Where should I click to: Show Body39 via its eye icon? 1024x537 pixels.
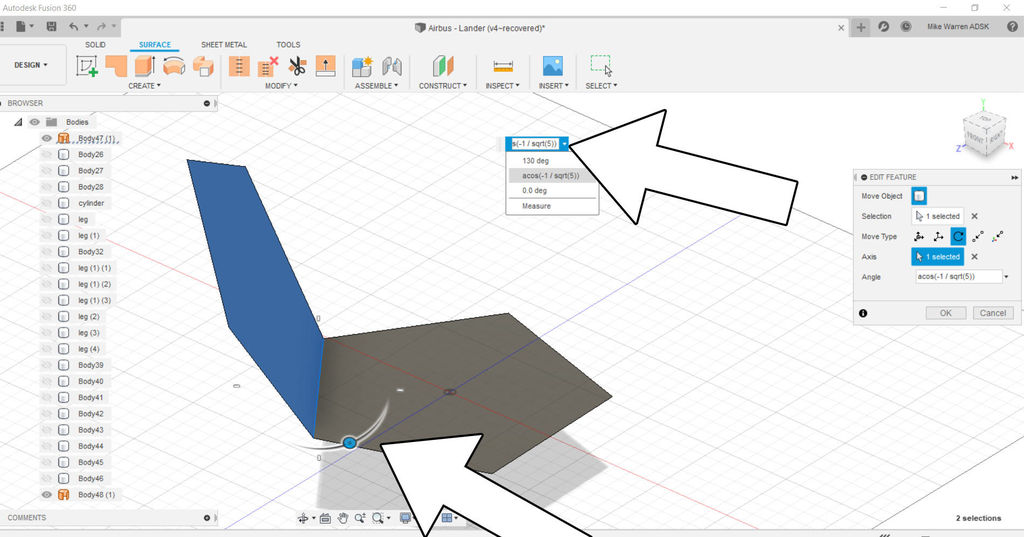coord(46,365)
